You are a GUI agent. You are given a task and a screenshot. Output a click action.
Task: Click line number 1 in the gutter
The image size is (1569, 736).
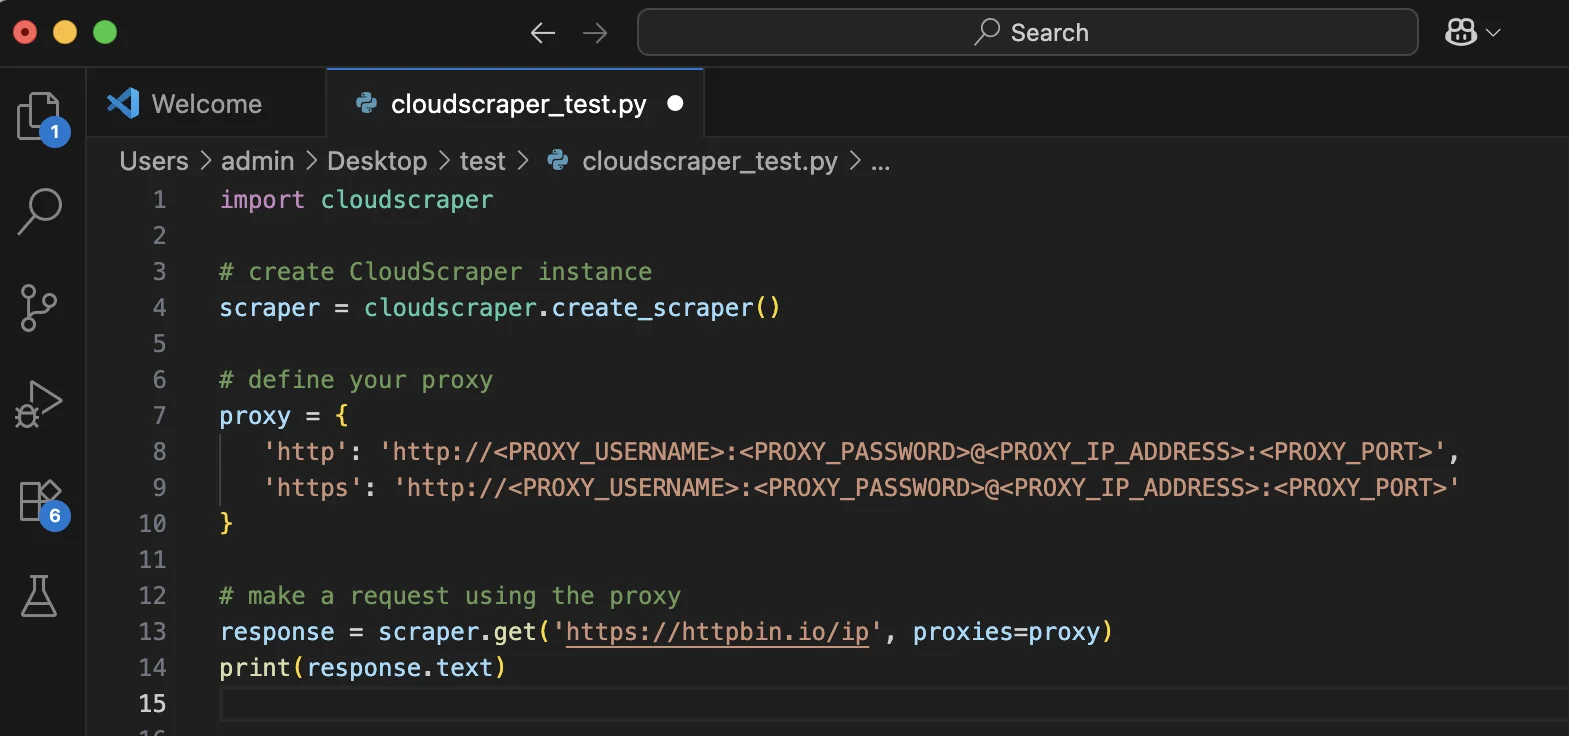(159, 200)
